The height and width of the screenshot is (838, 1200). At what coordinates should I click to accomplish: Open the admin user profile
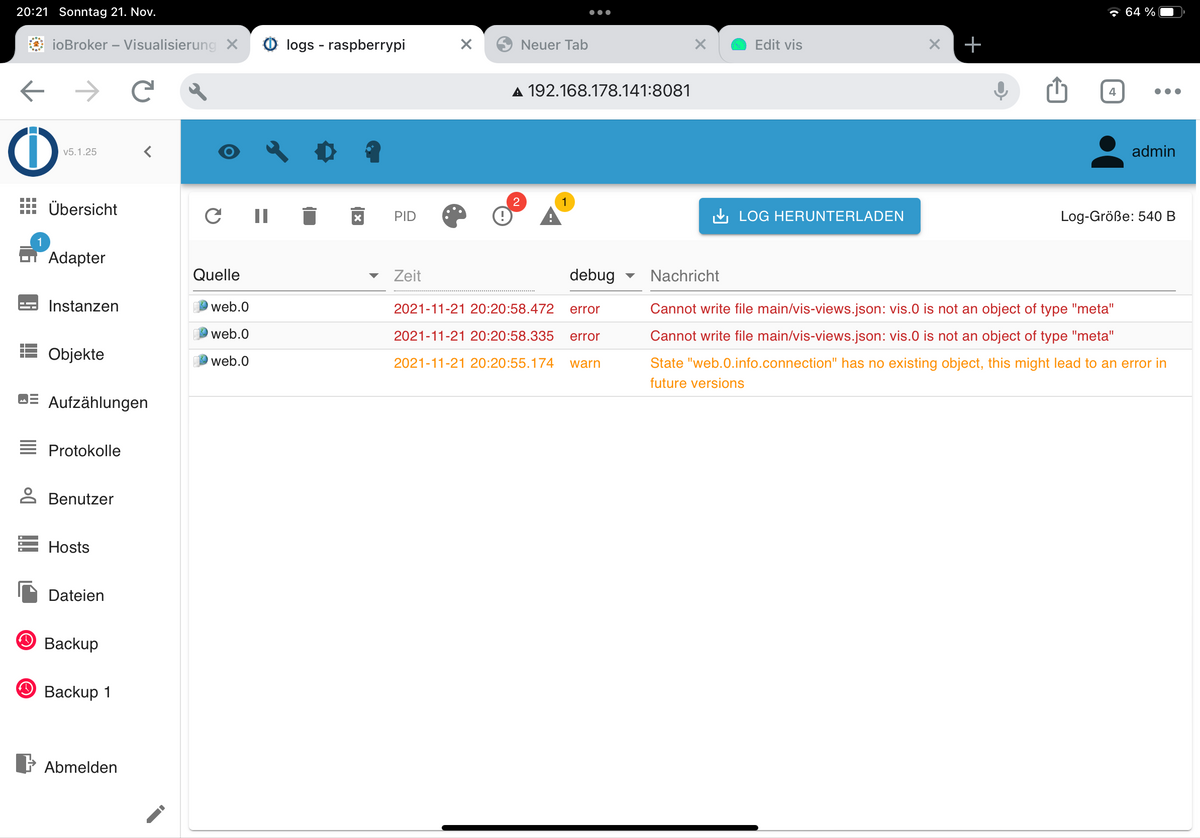pyautogui.click(x=1133, y=152)
